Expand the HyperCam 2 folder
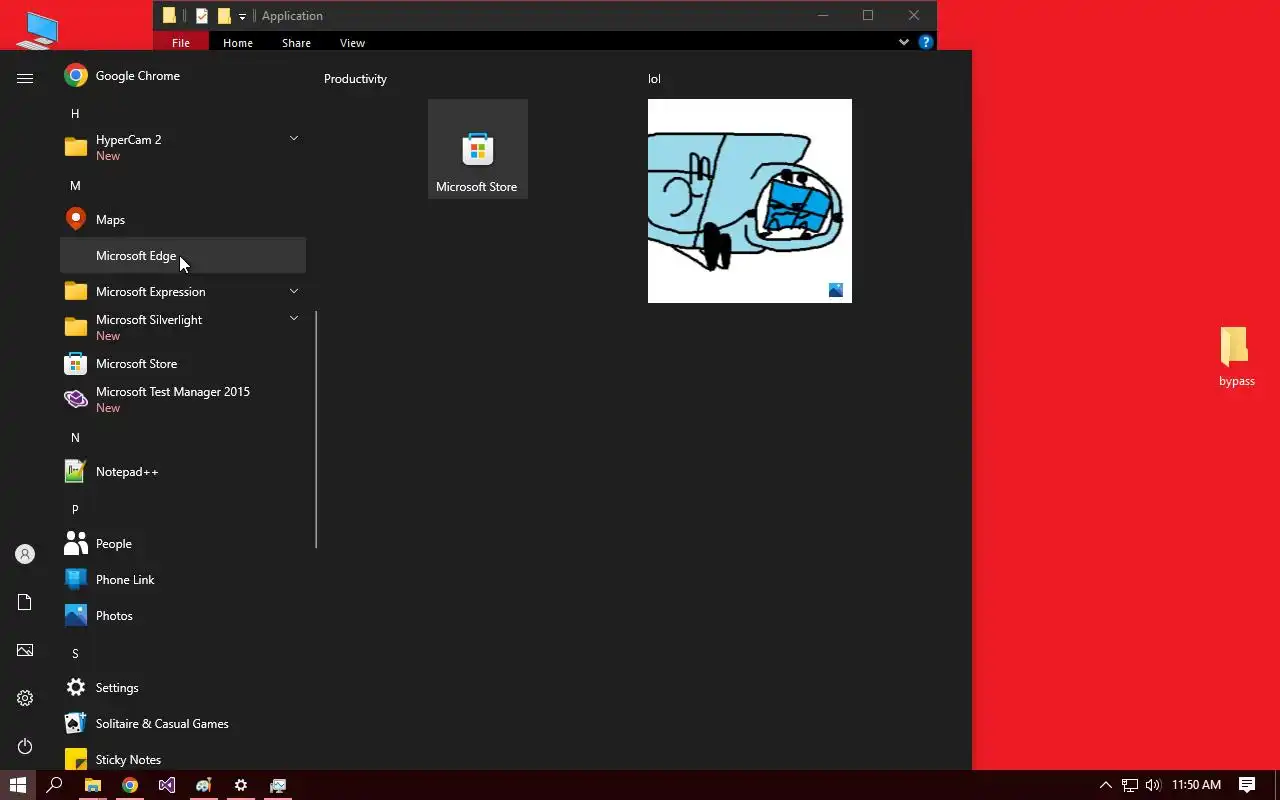Image resolution: width=1280 pixels, height=800 pixels. (183, 148)
